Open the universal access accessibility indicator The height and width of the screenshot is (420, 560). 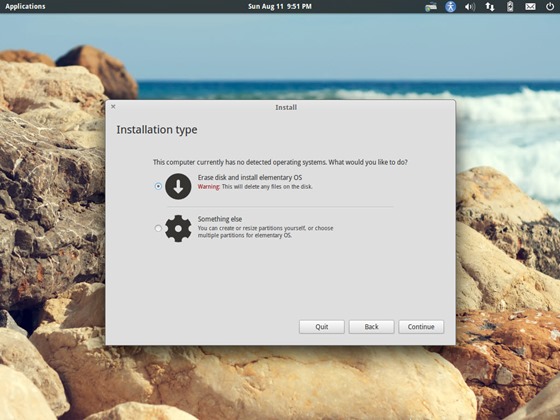coord(450,6)
